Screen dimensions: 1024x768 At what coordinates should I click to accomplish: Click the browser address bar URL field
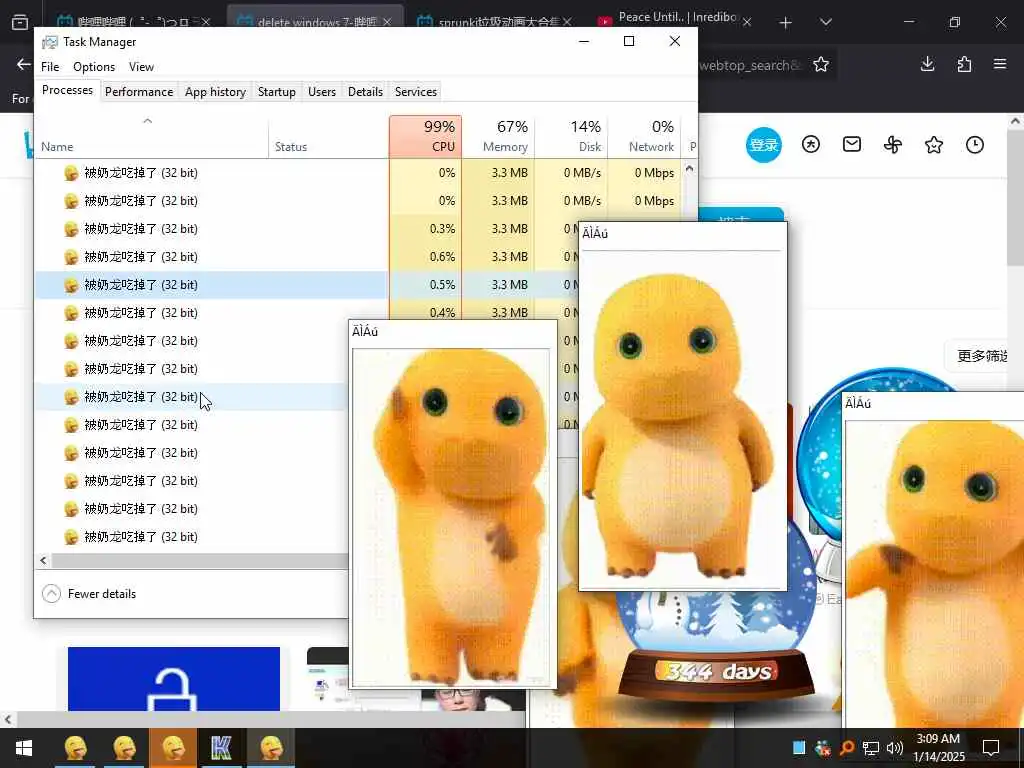click(750, 65)
